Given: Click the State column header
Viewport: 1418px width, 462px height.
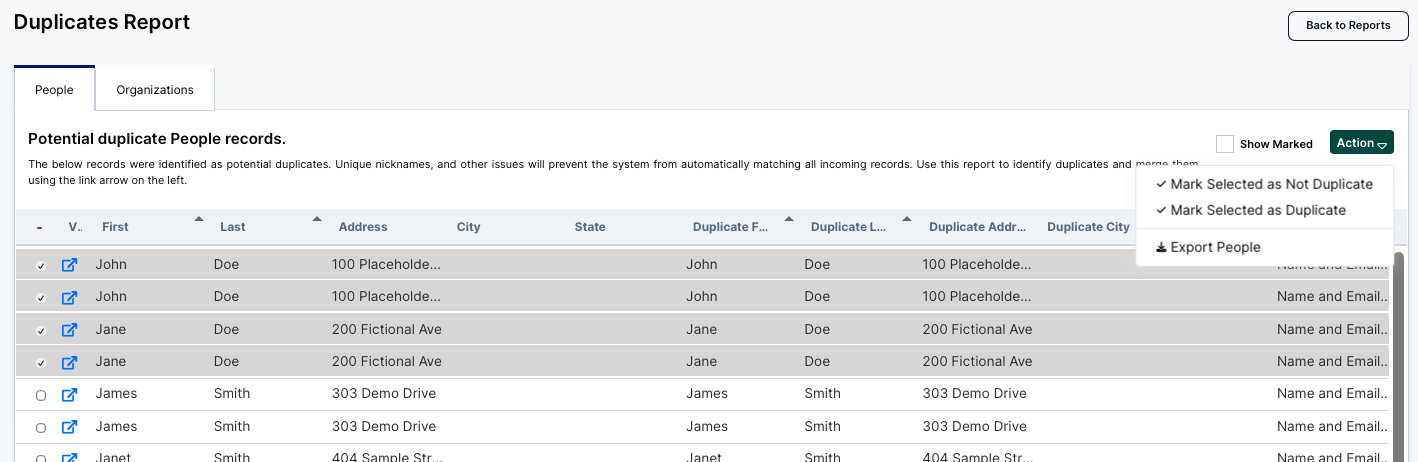Looking at the screenshot, I should [x=590, y=227].
